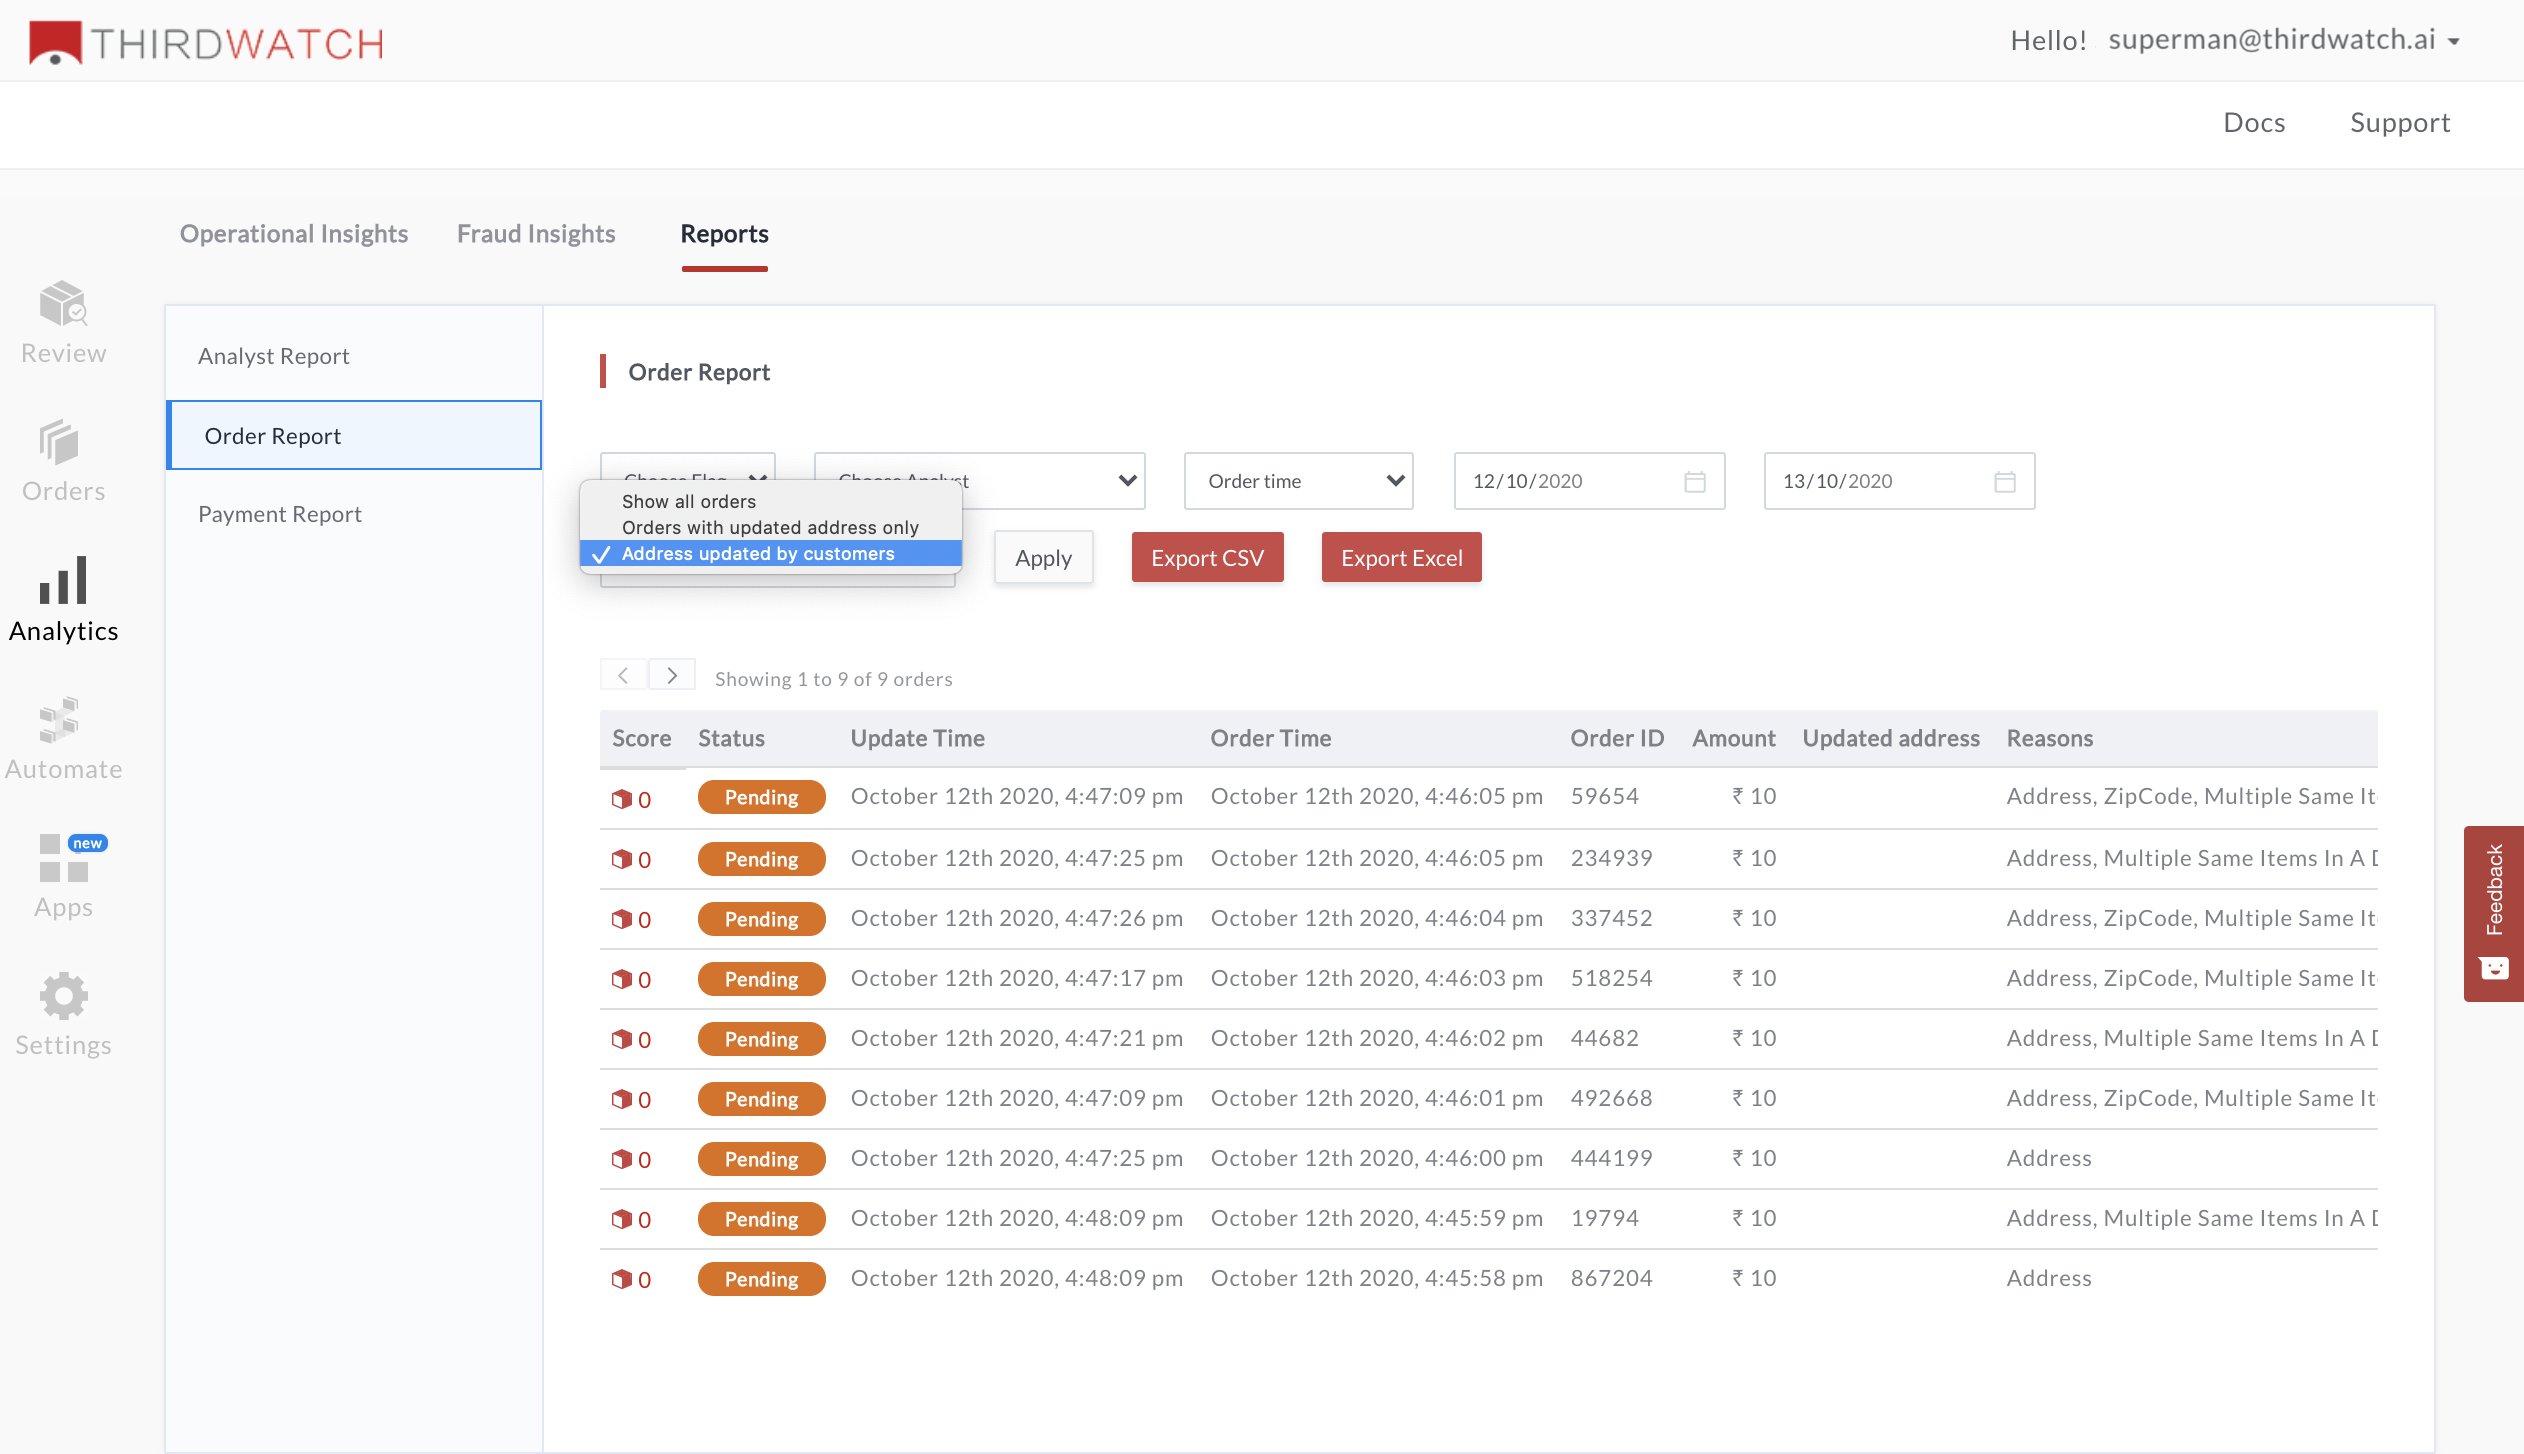This screenshot has width=2524, height=1454.
Task: Click Pending status of order 867204
Action: coord(761,1279)
